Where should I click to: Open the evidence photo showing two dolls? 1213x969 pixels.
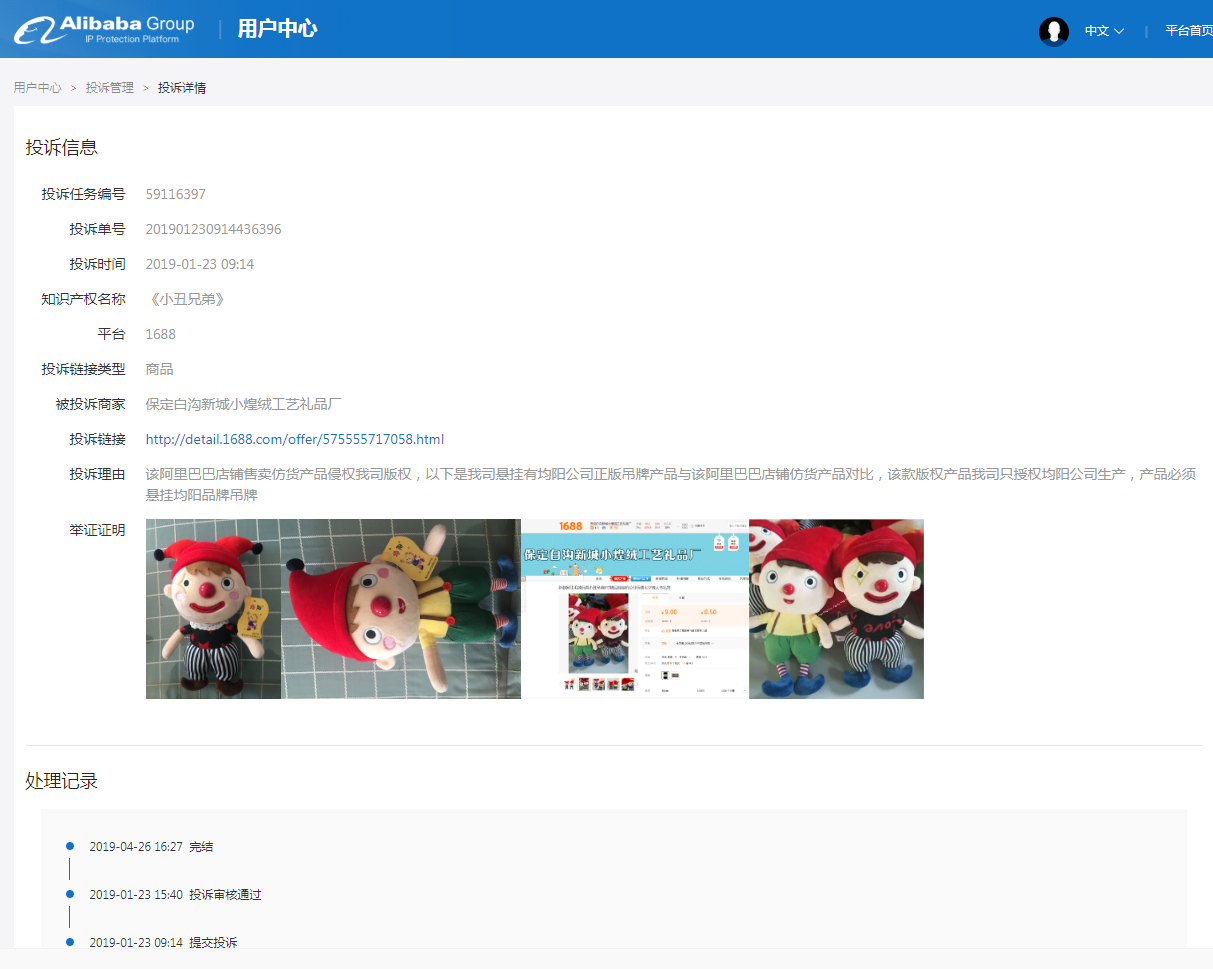pos(836,609)
